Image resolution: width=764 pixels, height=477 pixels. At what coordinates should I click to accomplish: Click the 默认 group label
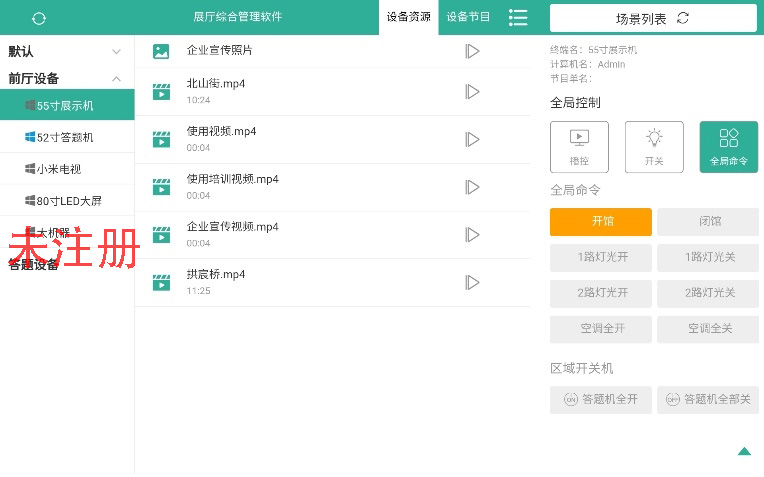click(x=20, y=51)
